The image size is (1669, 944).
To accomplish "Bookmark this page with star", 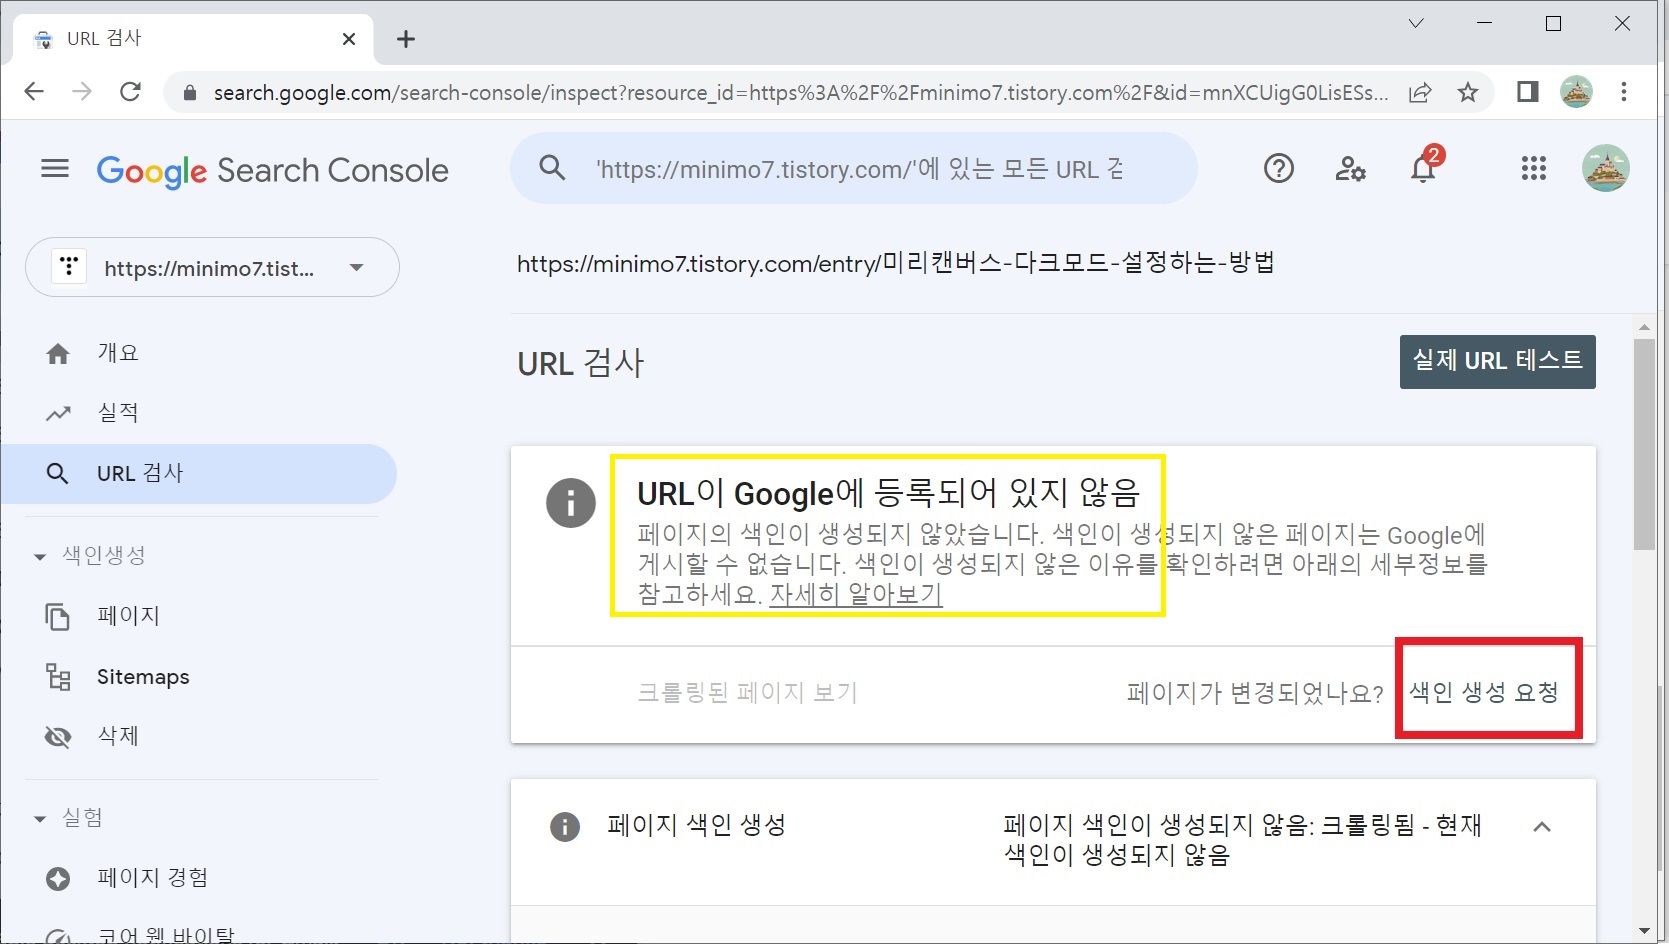I will tap(1467, 93).
